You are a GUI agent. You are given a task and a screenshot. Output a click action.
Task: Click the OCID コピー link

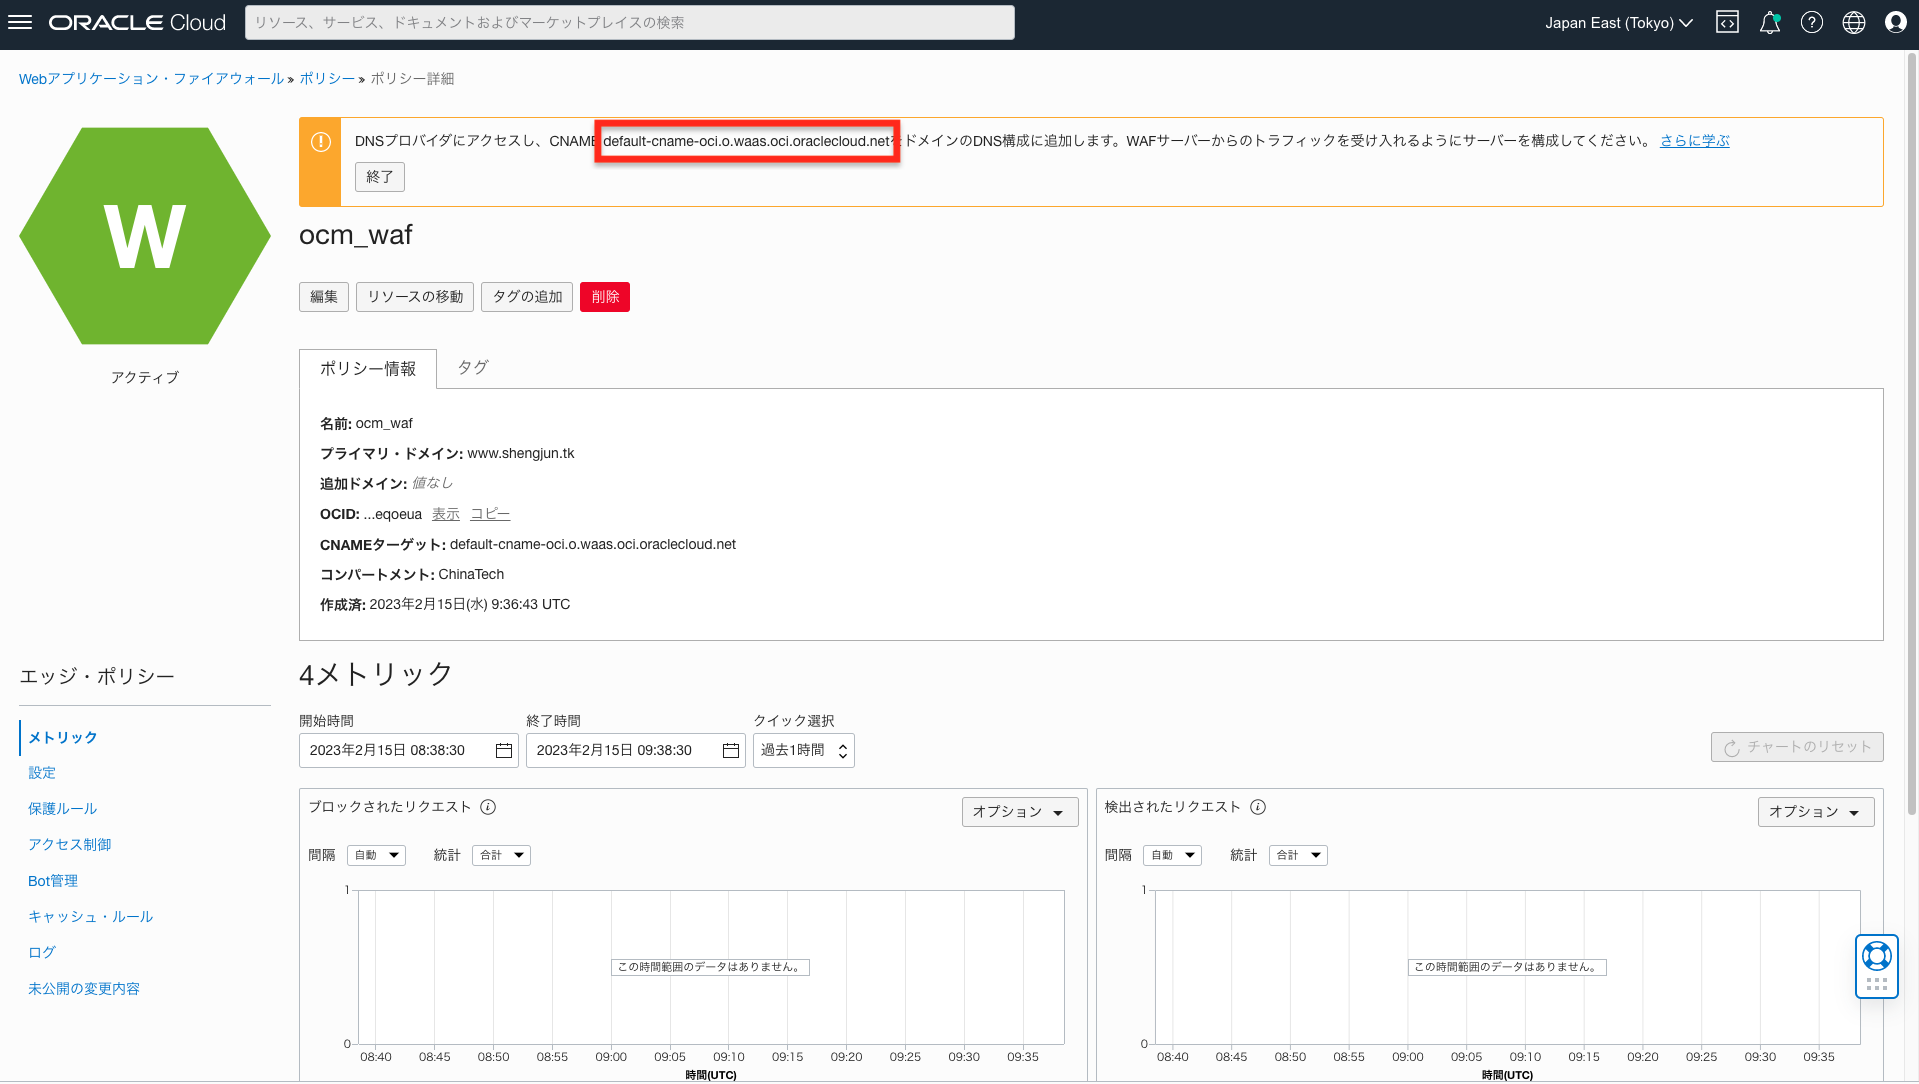490,514
